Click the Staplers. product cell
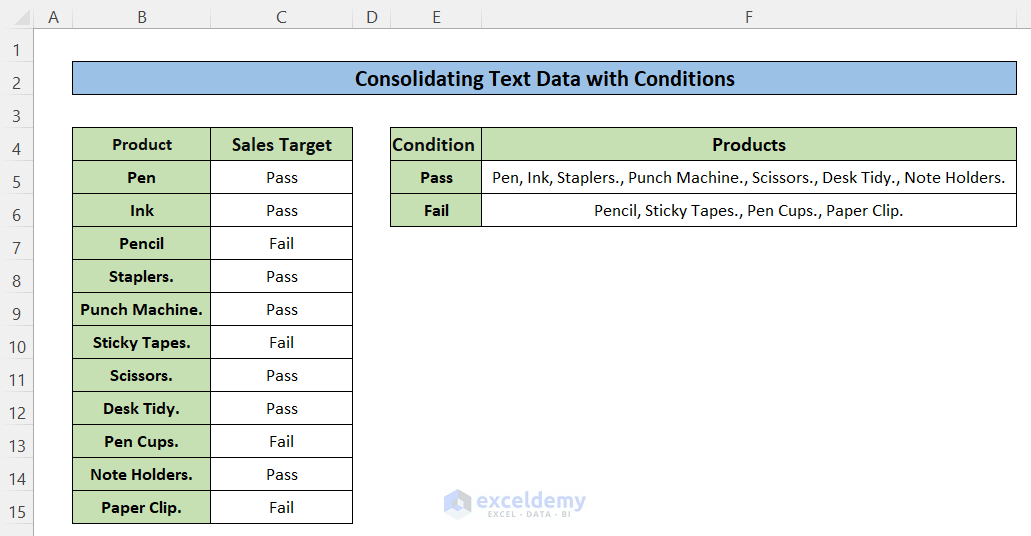Screen dimensions: 1031x536 click(141, 276)
